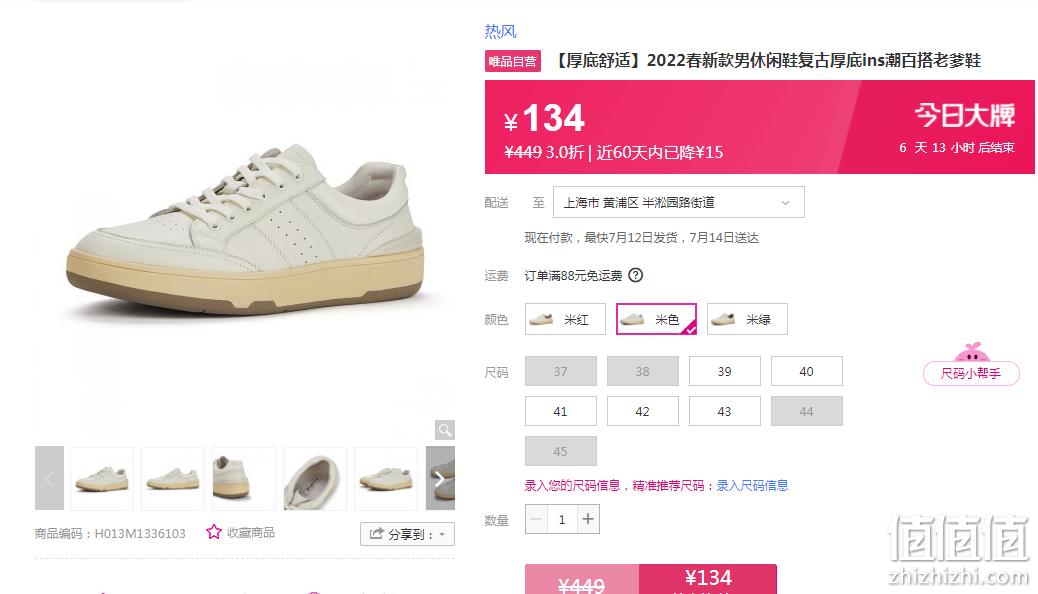Open the 热风 brand link
This screenshot has height=594, width=1038.
[500, 31]
